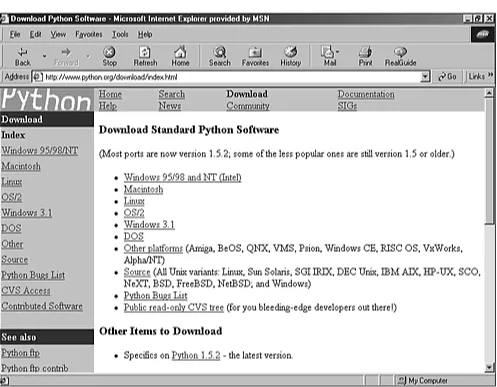Open the Search link in page header

[x=172, y=94]
